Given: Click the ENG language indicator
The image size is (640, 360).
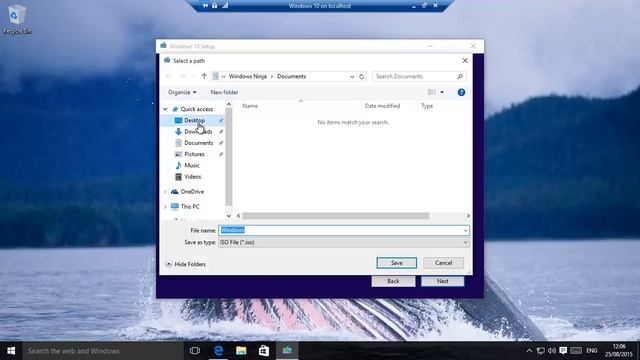Looking at the screenshot, I should coord(592,351).
